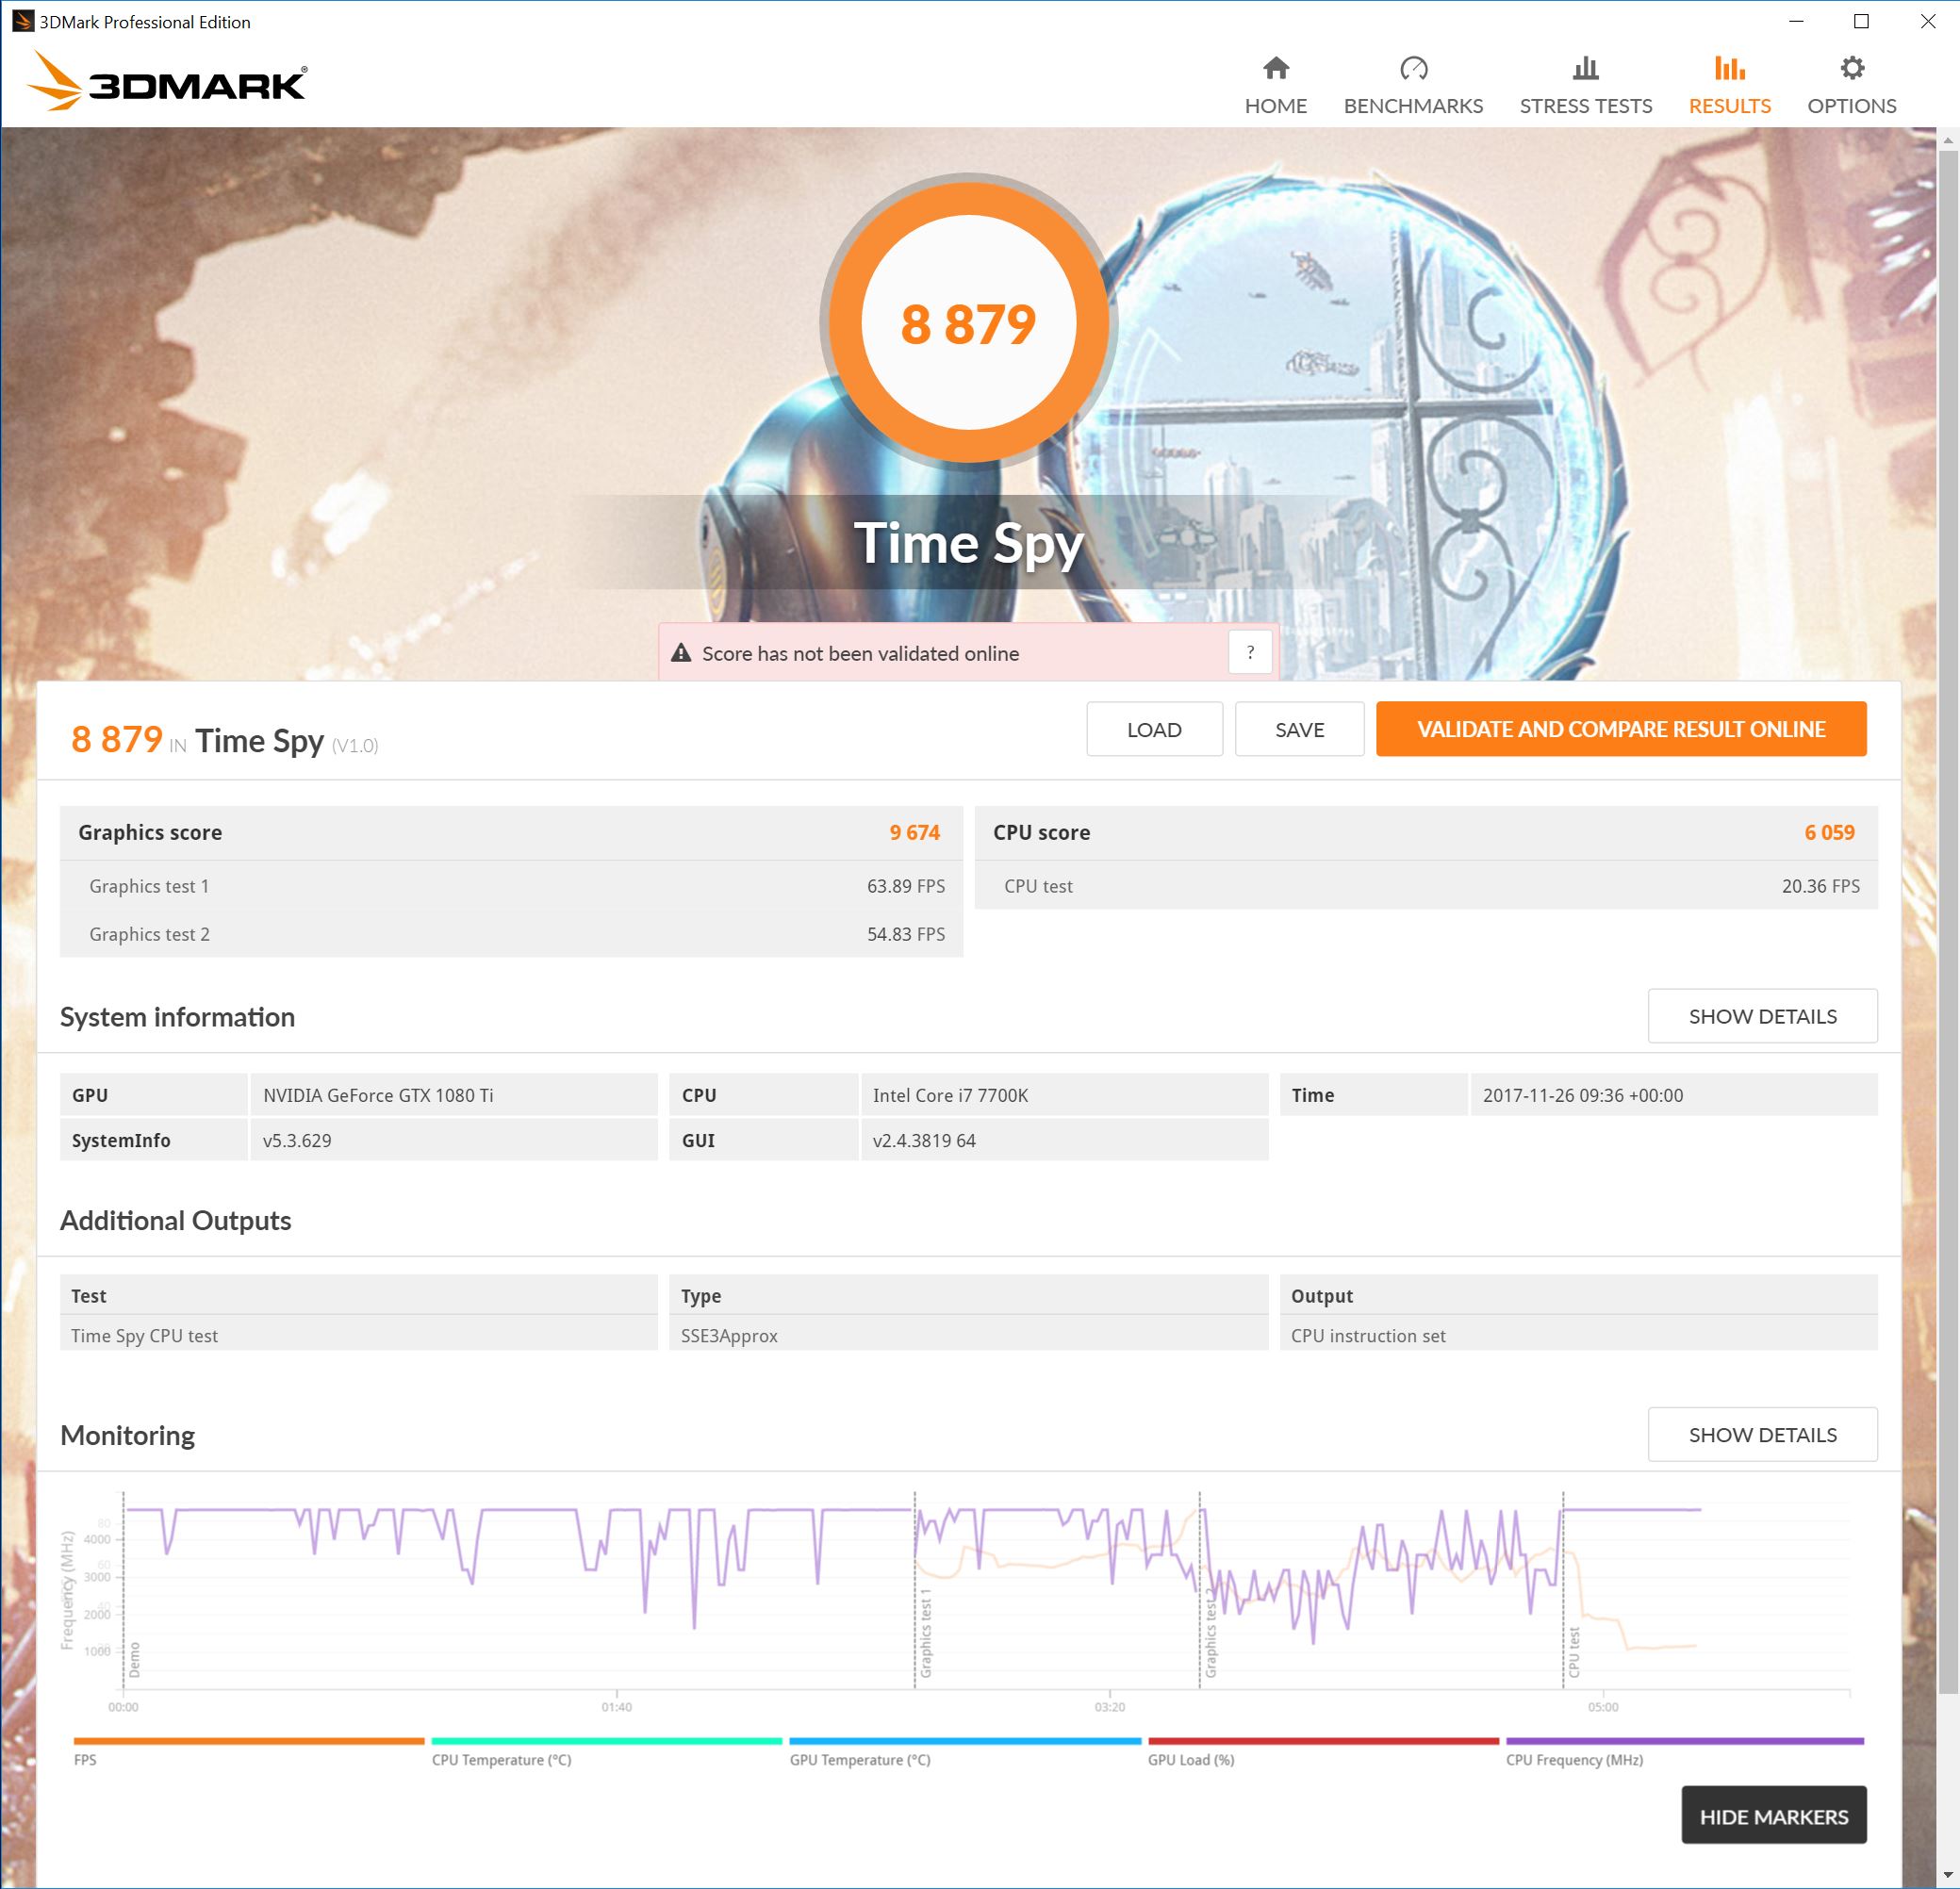This screenshot has height=1889, width=1960.
Task: Click the 3DMark logo
Action: [x=167, y=82]
